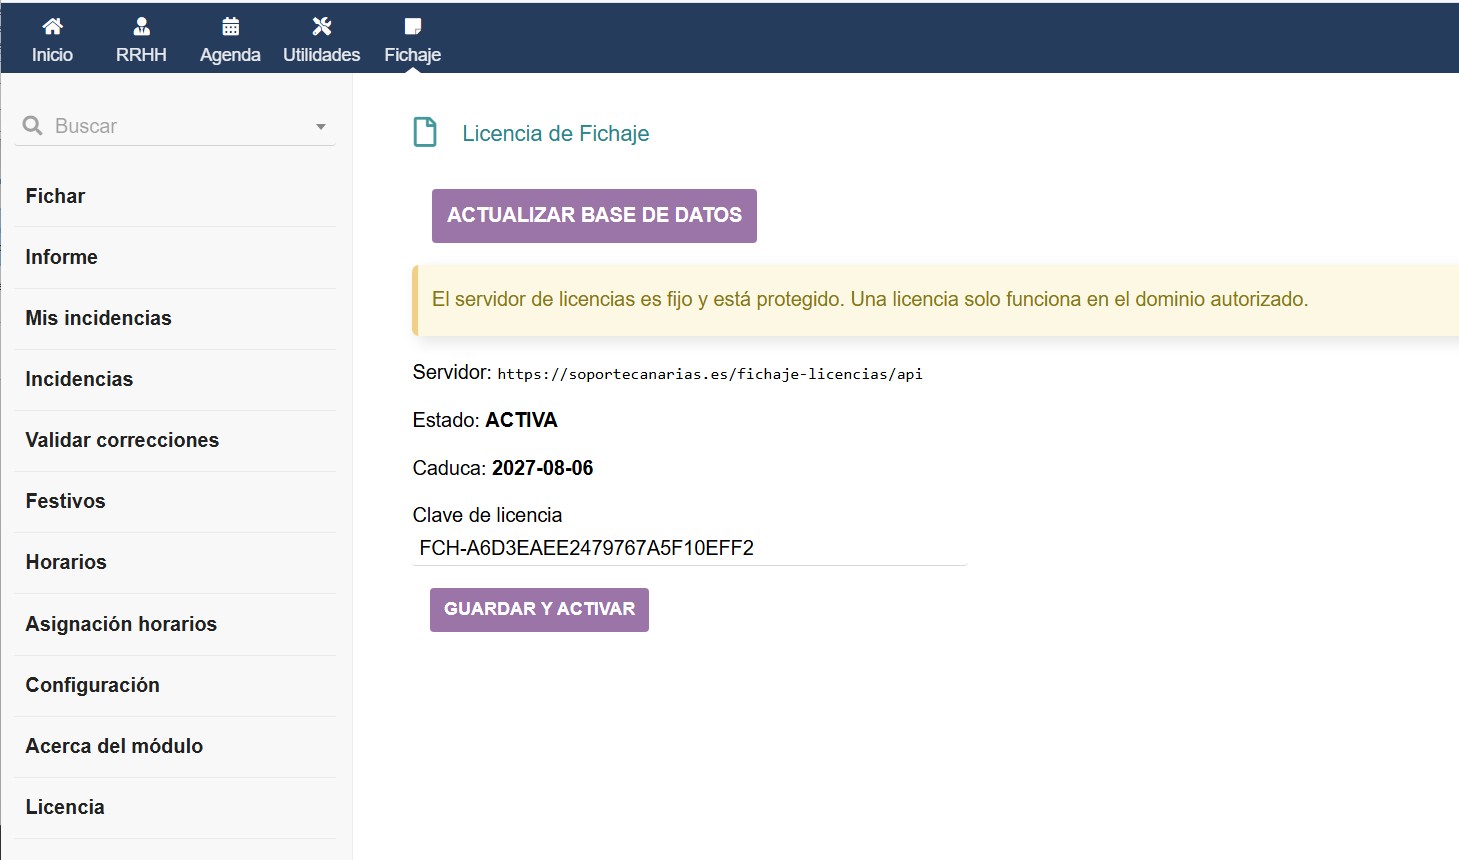The width and height of the screenshot is (1459, 860).
Task: Open the Inicio home icon
Action: point(52,26)
